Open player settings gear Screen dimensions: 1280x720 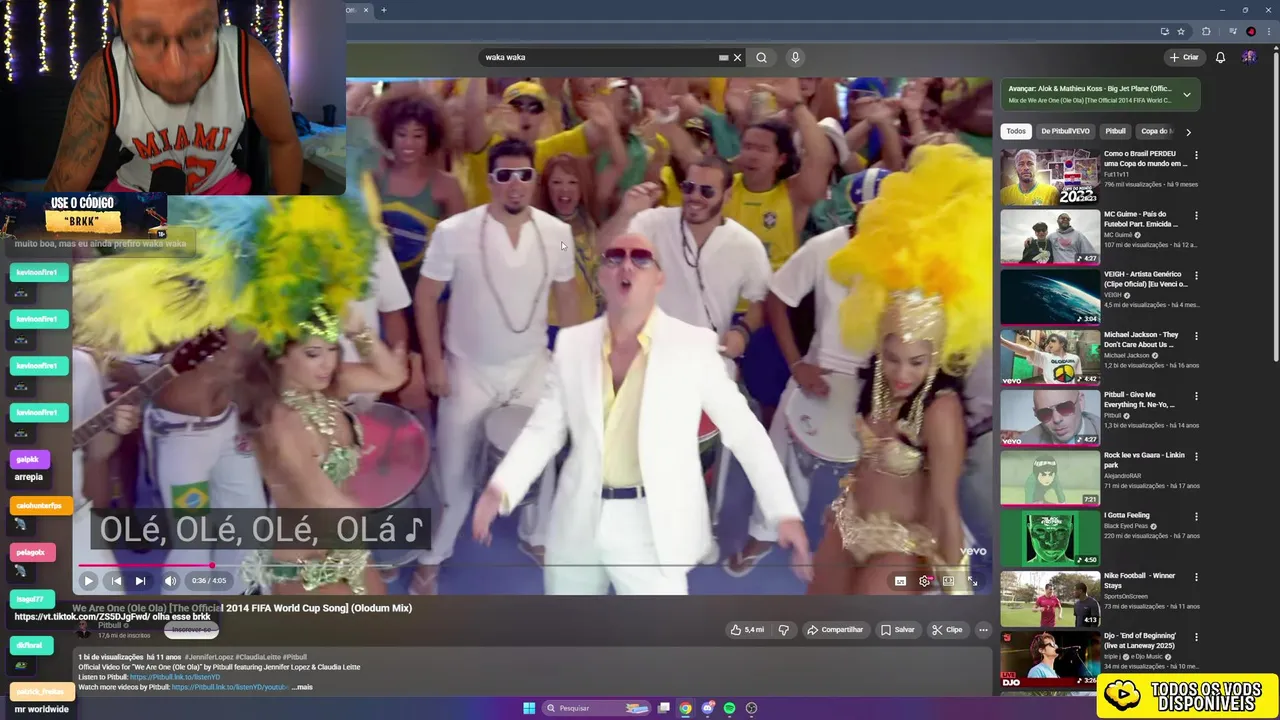(x=925, y=581)
